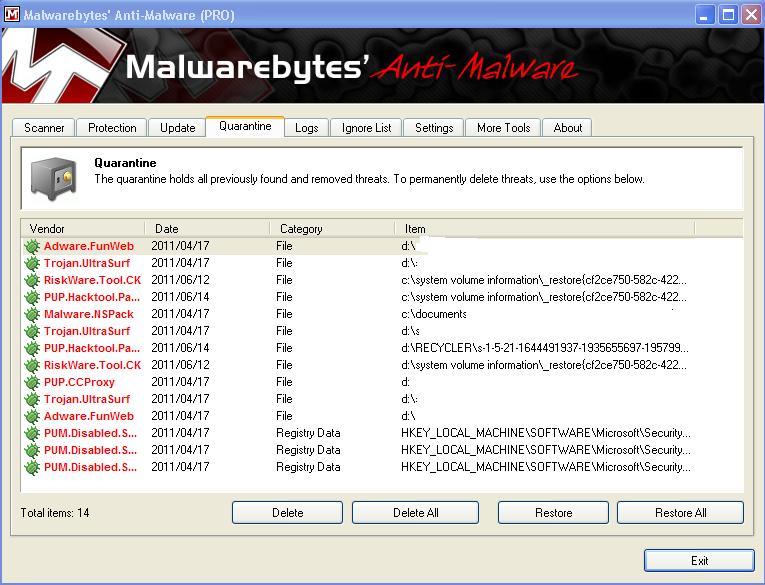Image resolution: width=765 pixels, height=585 pixels.
Task: Maximize the Anti-Malware window
Action: tap(728, 15)
